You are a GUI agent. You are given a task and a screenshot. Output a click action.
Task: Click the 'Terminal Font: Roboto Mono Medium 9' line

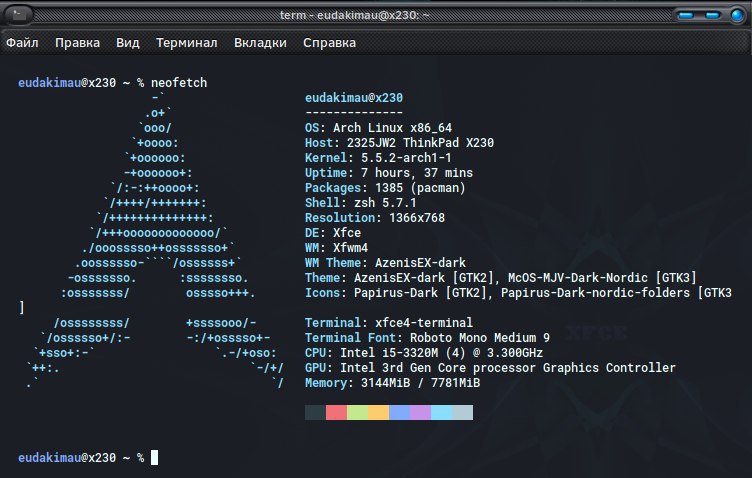point(427,338)
